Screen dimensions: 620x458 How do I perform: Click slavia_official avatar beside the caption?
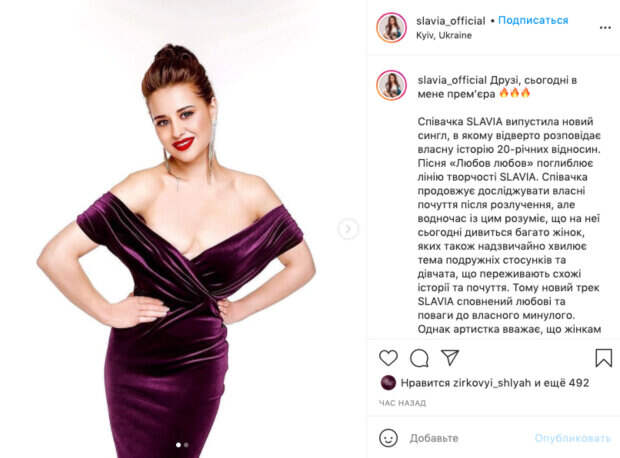[x=391, y=85]
